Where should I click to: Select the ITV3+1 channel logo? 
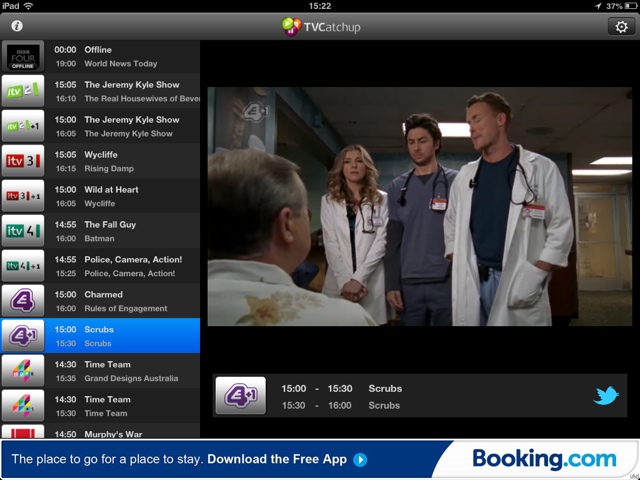click(23, 196)
